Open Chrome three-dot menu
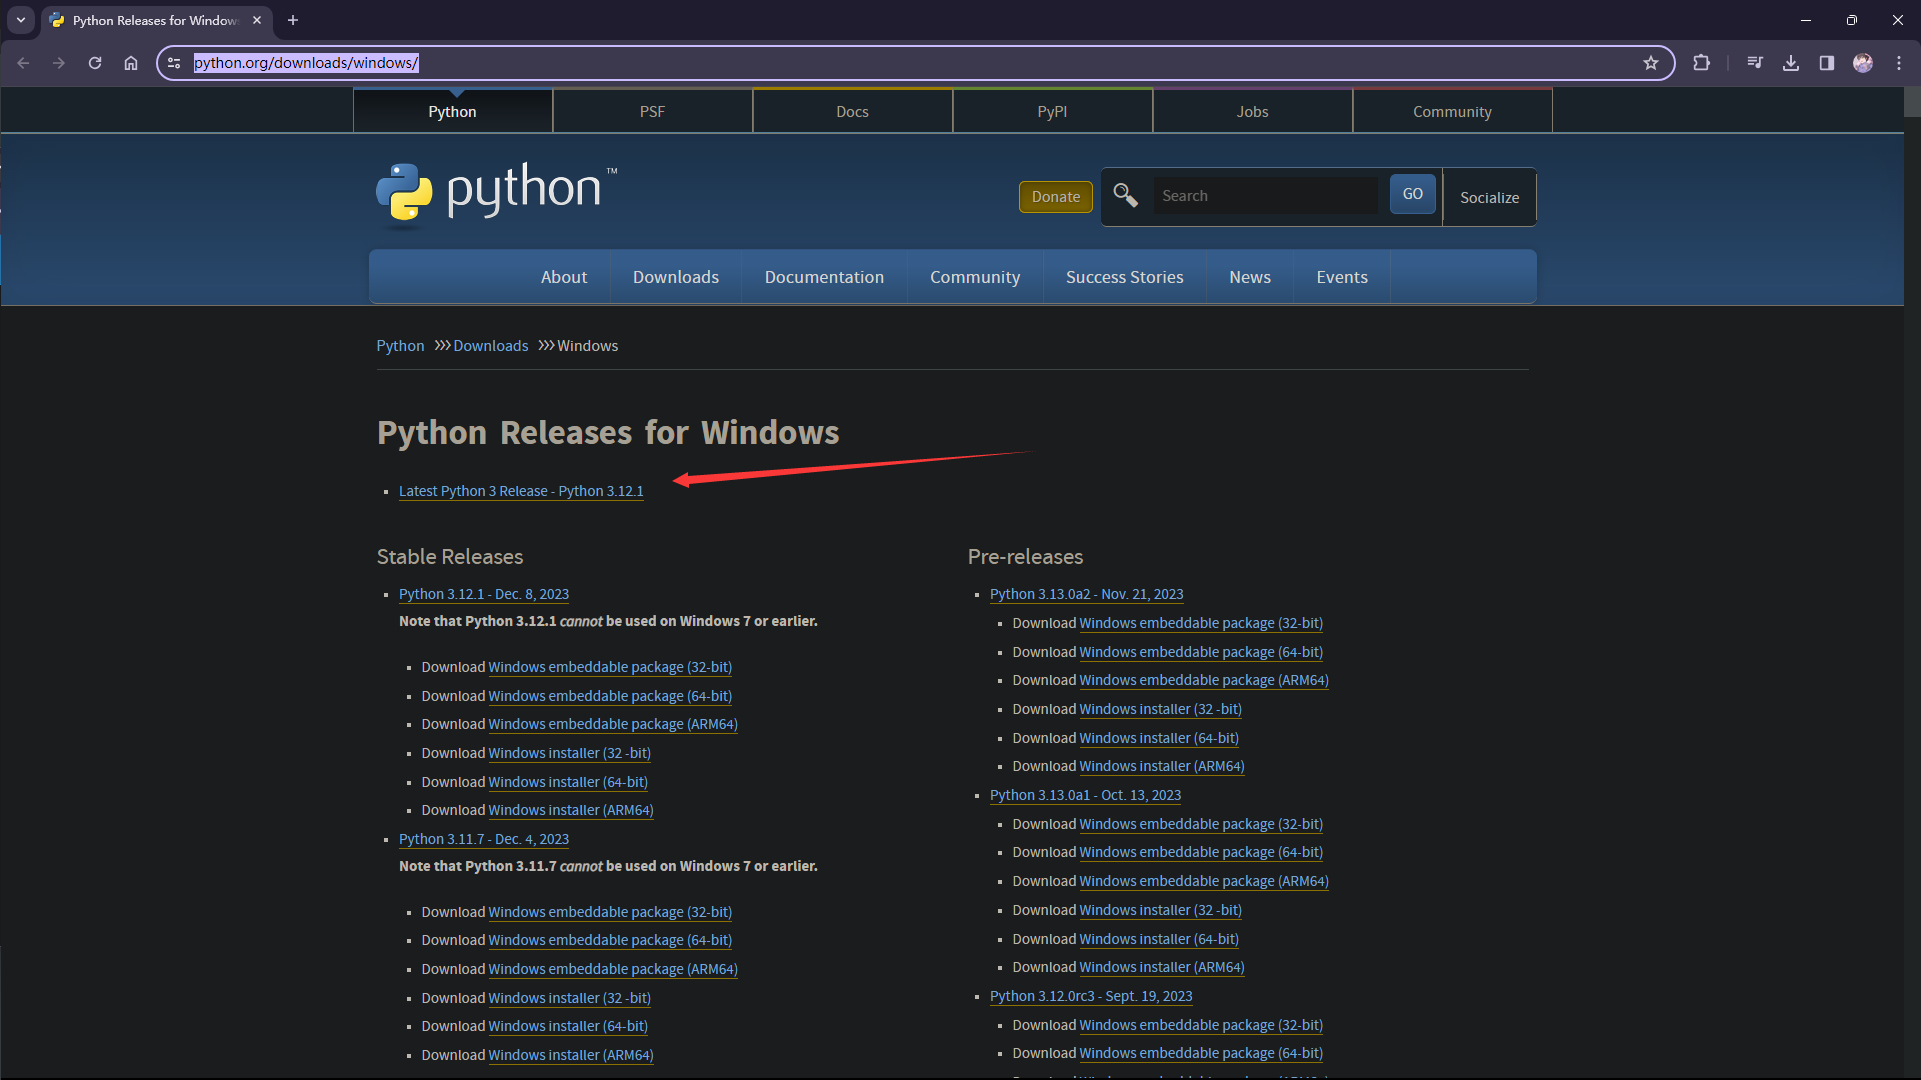 pyautogui.click(x=1899, y=63)
